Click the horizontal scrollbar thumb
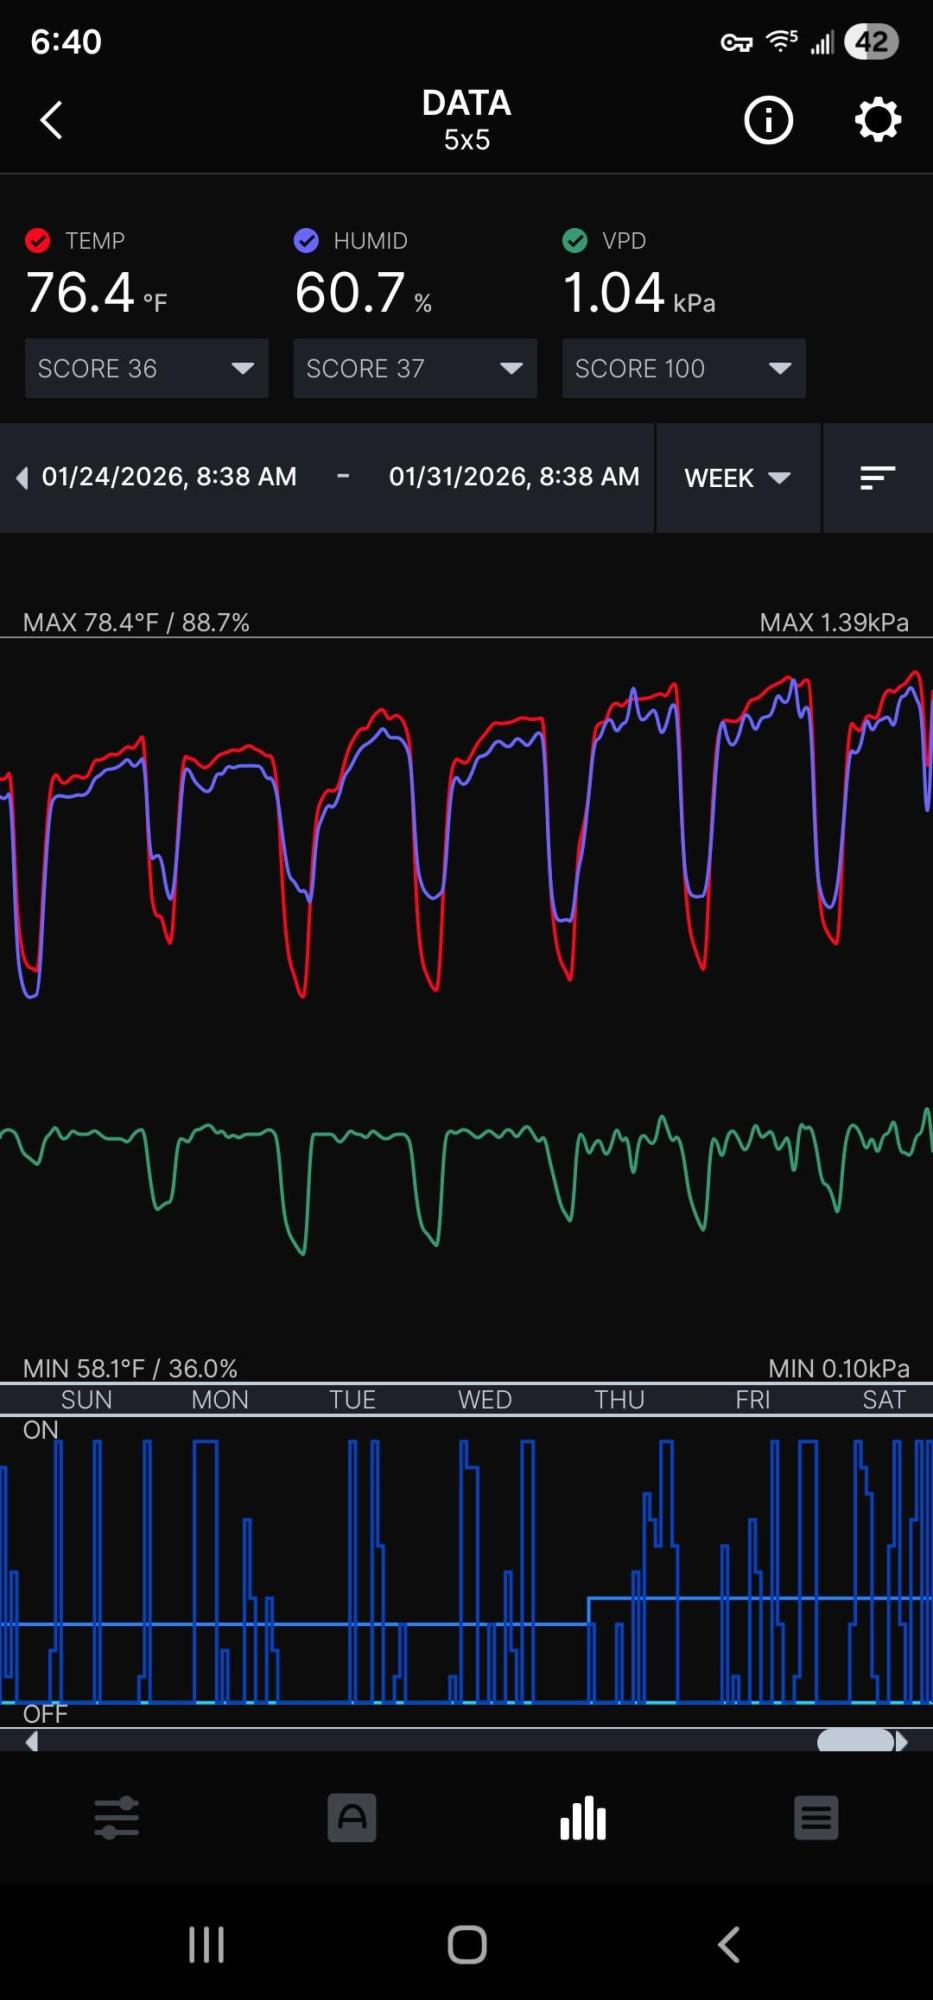Image resolution: width=933 pixels, height=2000 pixels. [855, 1741]
